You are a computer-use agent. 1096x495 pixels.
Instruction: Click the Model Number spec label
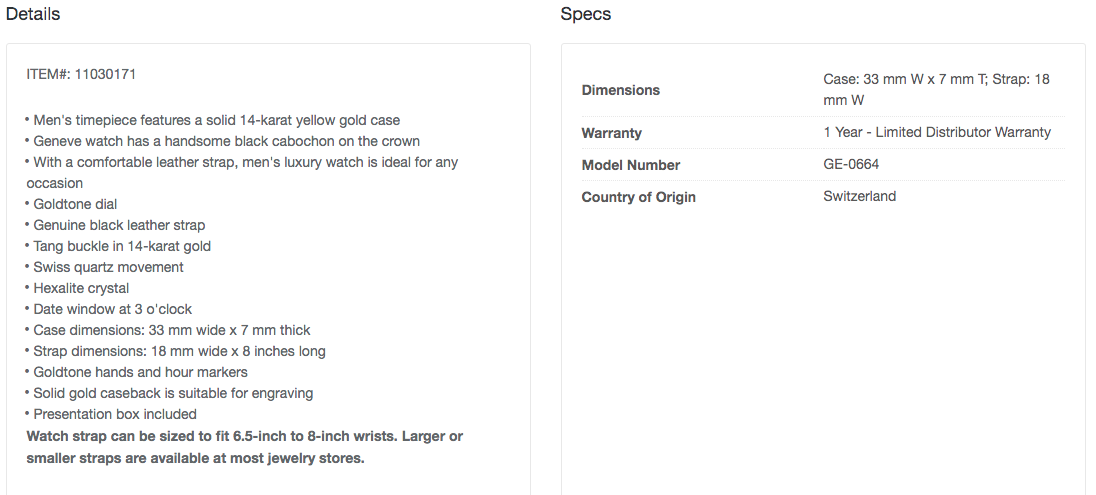(x=630, y=165)
